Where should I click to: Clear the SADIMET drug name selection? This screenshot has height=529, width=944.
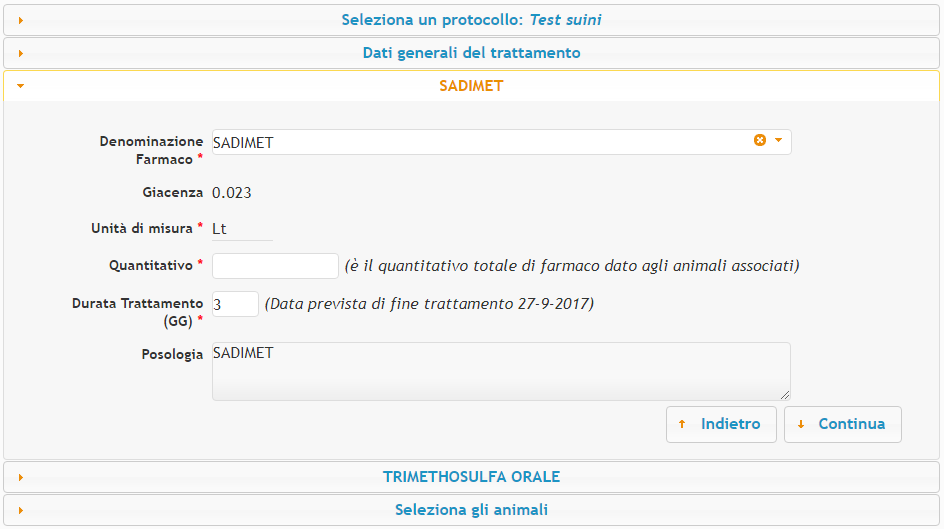tap(760, 140)
